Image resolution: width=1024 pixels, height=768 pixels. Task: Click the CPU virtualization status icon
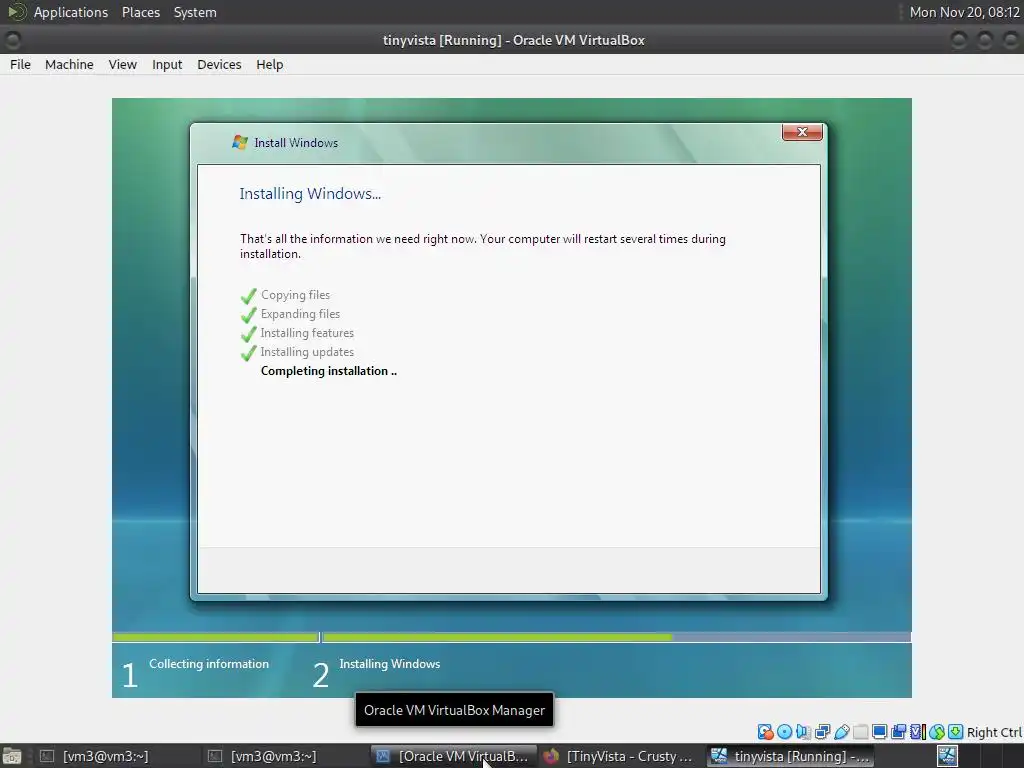(x=918, y=732)
